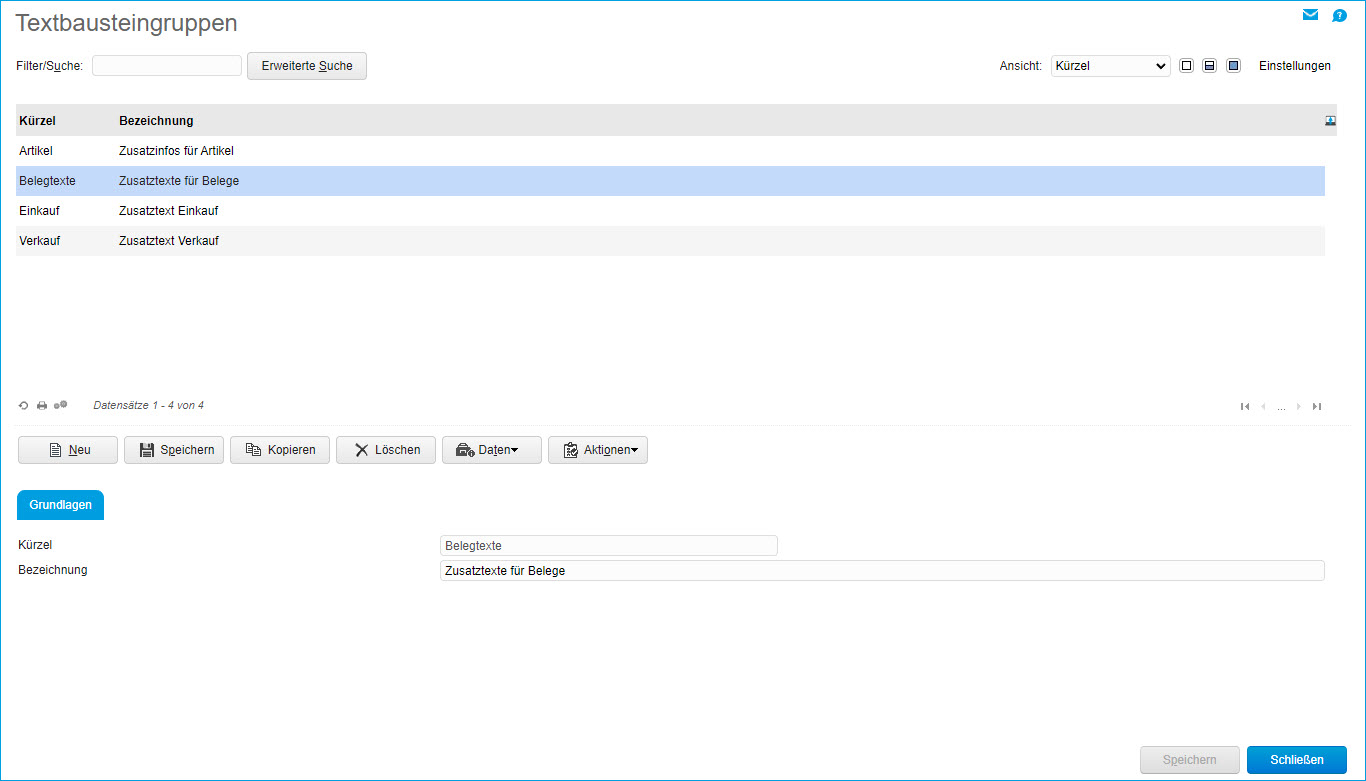Select the Verkauf cell in the table
The image size is (1366, 781).
[x=40, y=241]
